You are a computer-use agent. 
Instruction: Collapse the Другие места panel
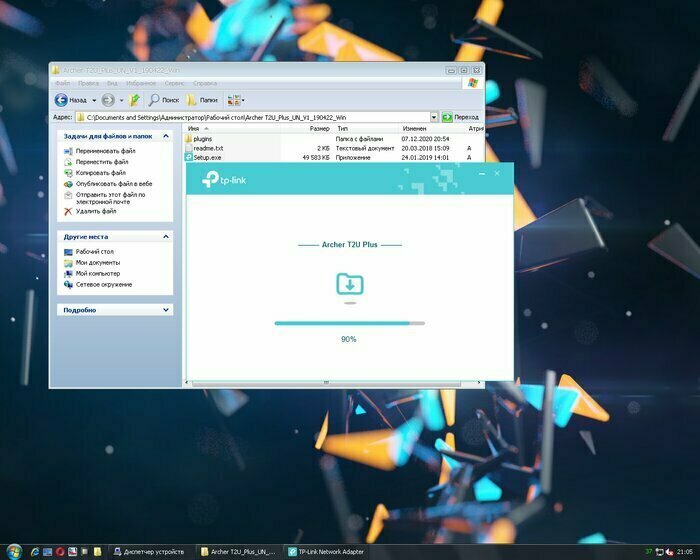(x=166, y=237)
